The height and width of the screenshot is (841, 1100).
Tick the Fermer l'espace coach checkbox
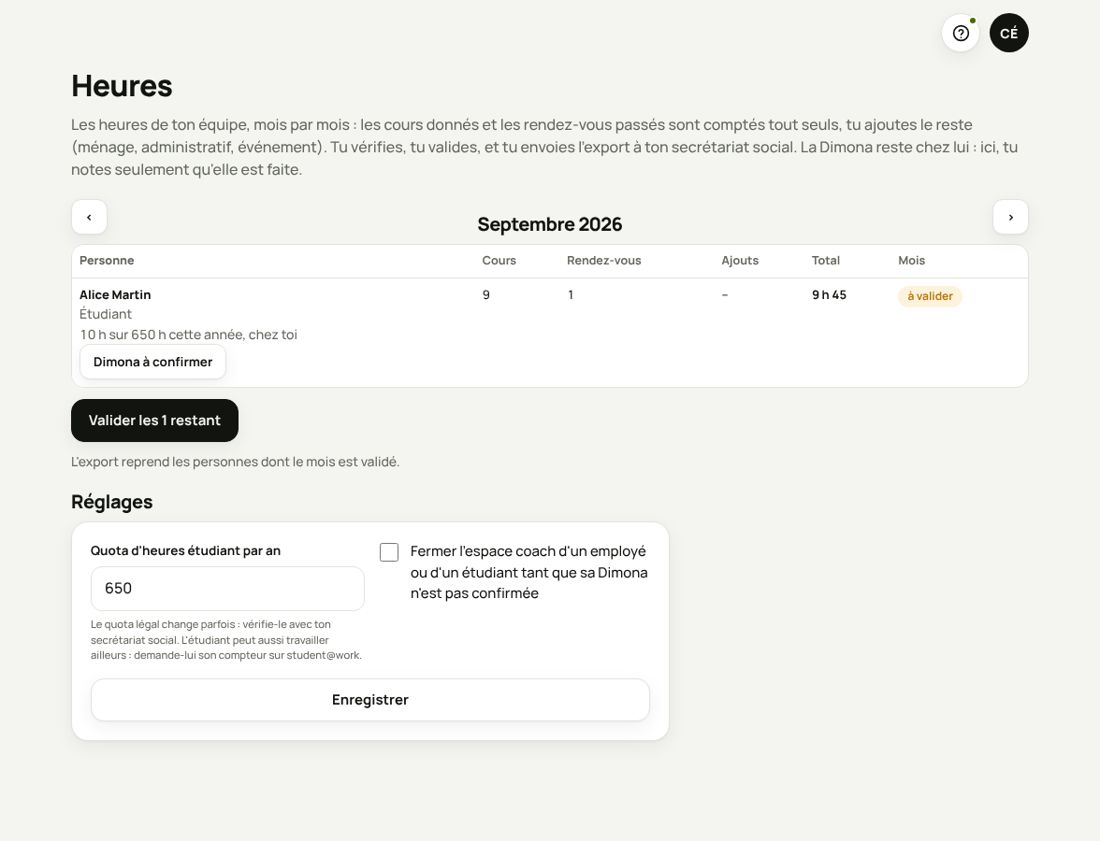(x=389, y=552)
